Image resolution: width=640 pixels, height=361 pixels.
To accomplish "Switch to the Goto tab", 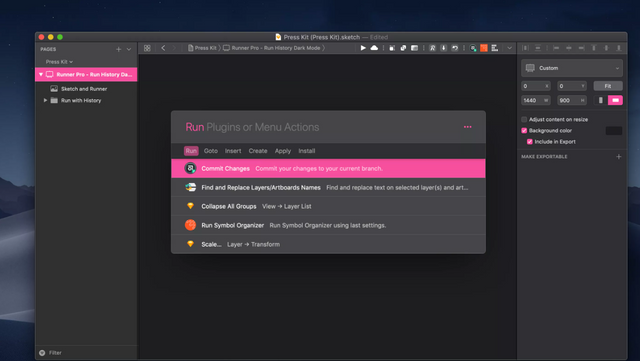I will click(211, 151).
